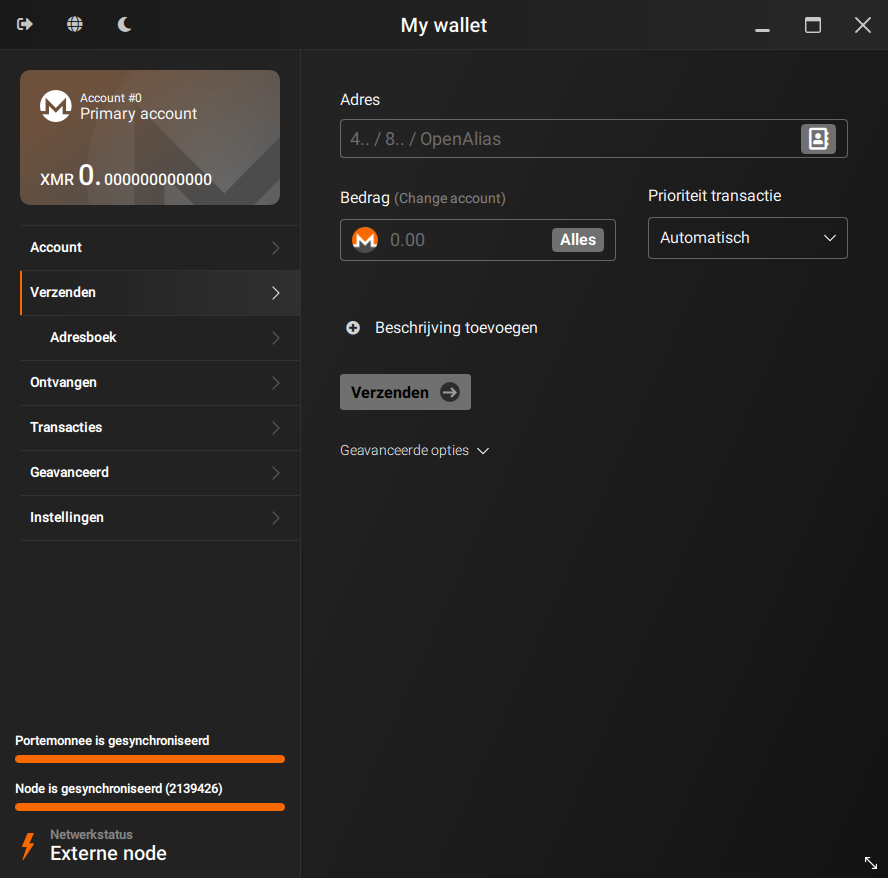Click the plus icon for Beschrijving toevoegen
Image resolution: width=888 pixels, height=878 pixels.
(352, 327)
